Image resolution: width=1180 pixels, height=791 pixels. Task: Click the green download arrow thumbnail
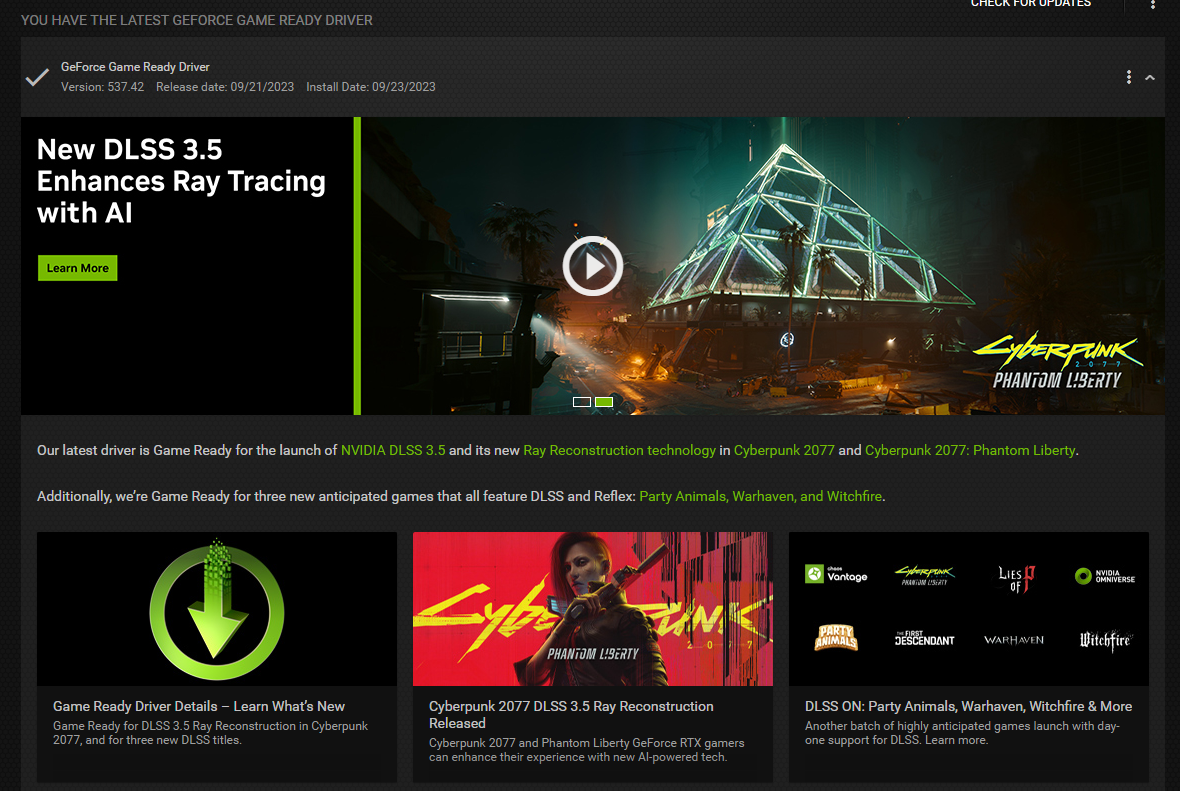pyautogui.click(x=217, y=609)
